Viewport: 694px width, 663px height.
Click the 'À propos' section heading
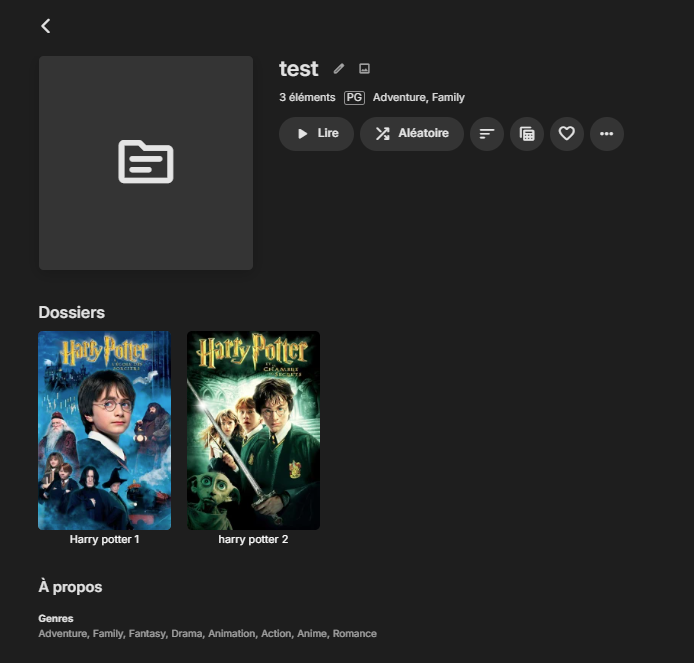pos(70,587)
